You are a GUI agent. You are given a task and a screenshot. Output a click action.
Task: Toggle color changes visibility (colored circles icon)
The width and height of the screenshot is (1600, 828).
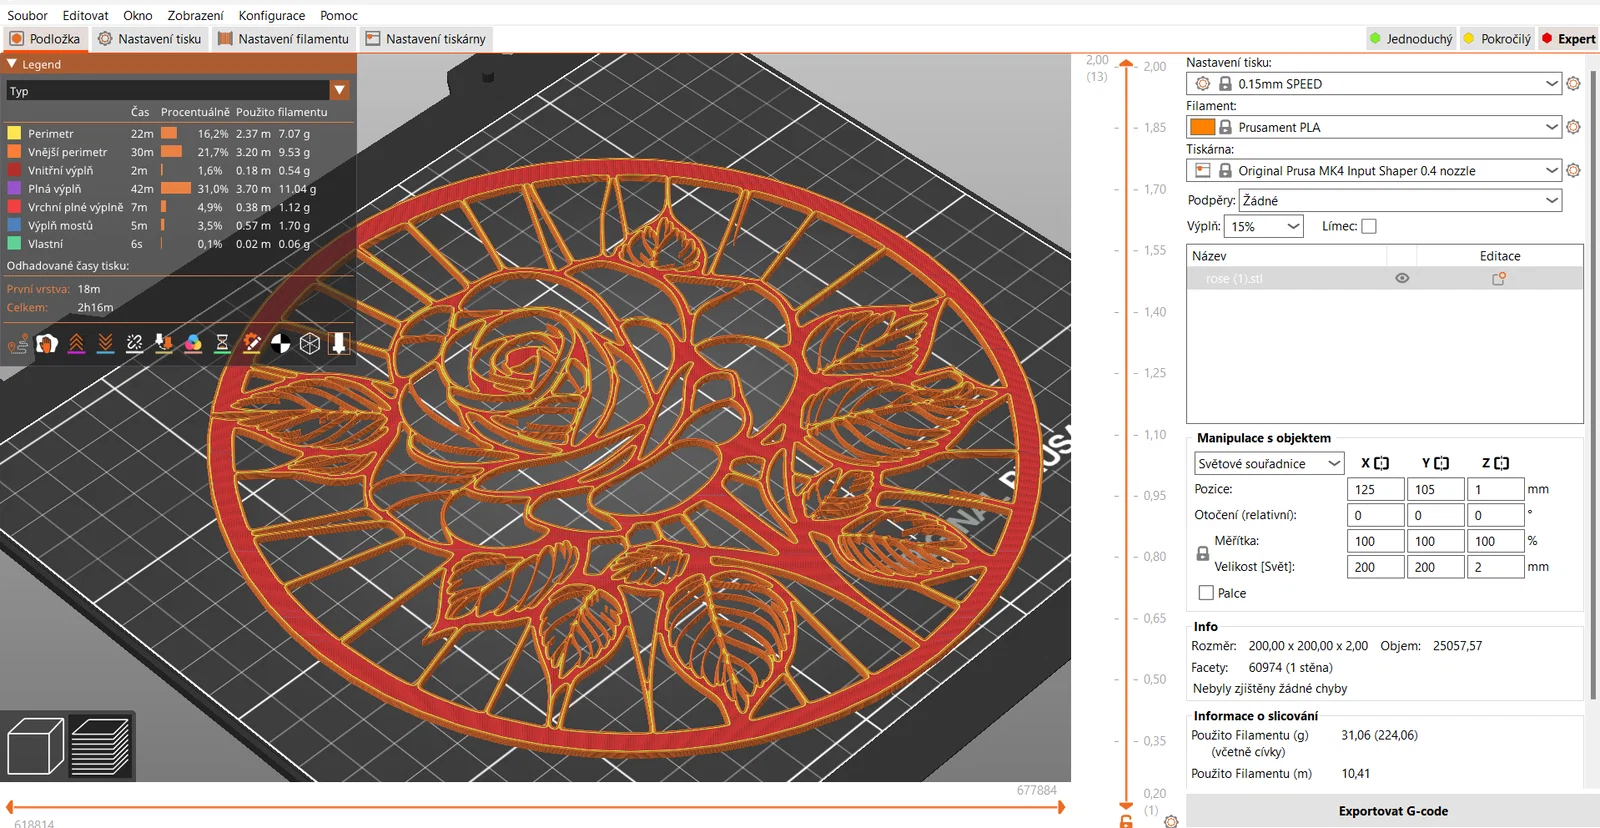coord(193,344)
